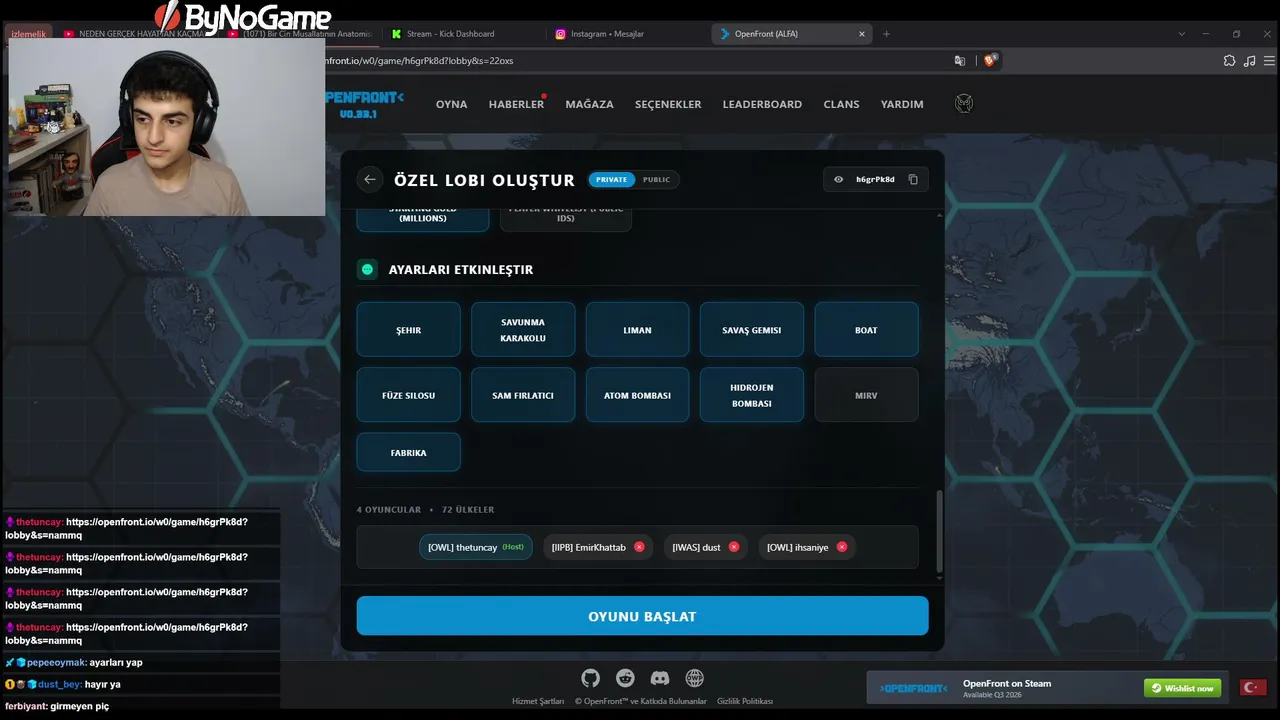Viewport: 1280px width, 720px height.
Task: Open the HABERLER news menu
Action: tap(516, 104)
